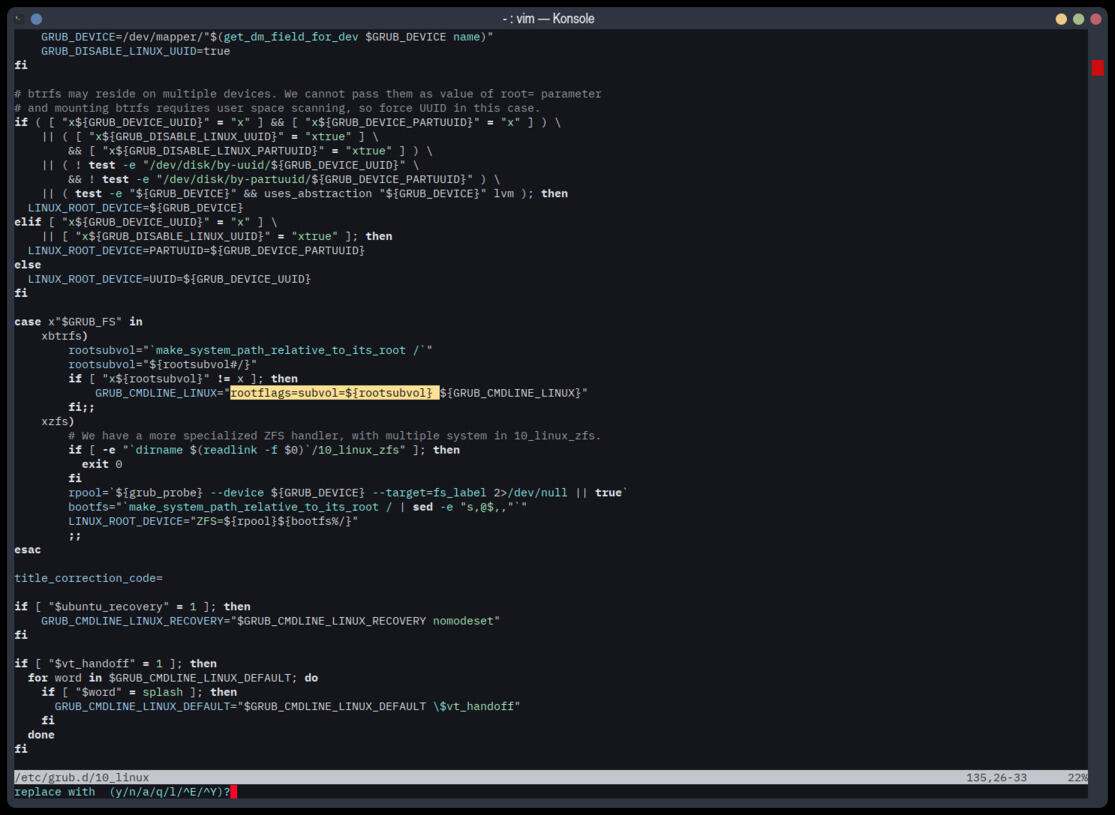Click the 'esac' keyword
This screenshot has height=815, width=1115.
pos(28,549)
